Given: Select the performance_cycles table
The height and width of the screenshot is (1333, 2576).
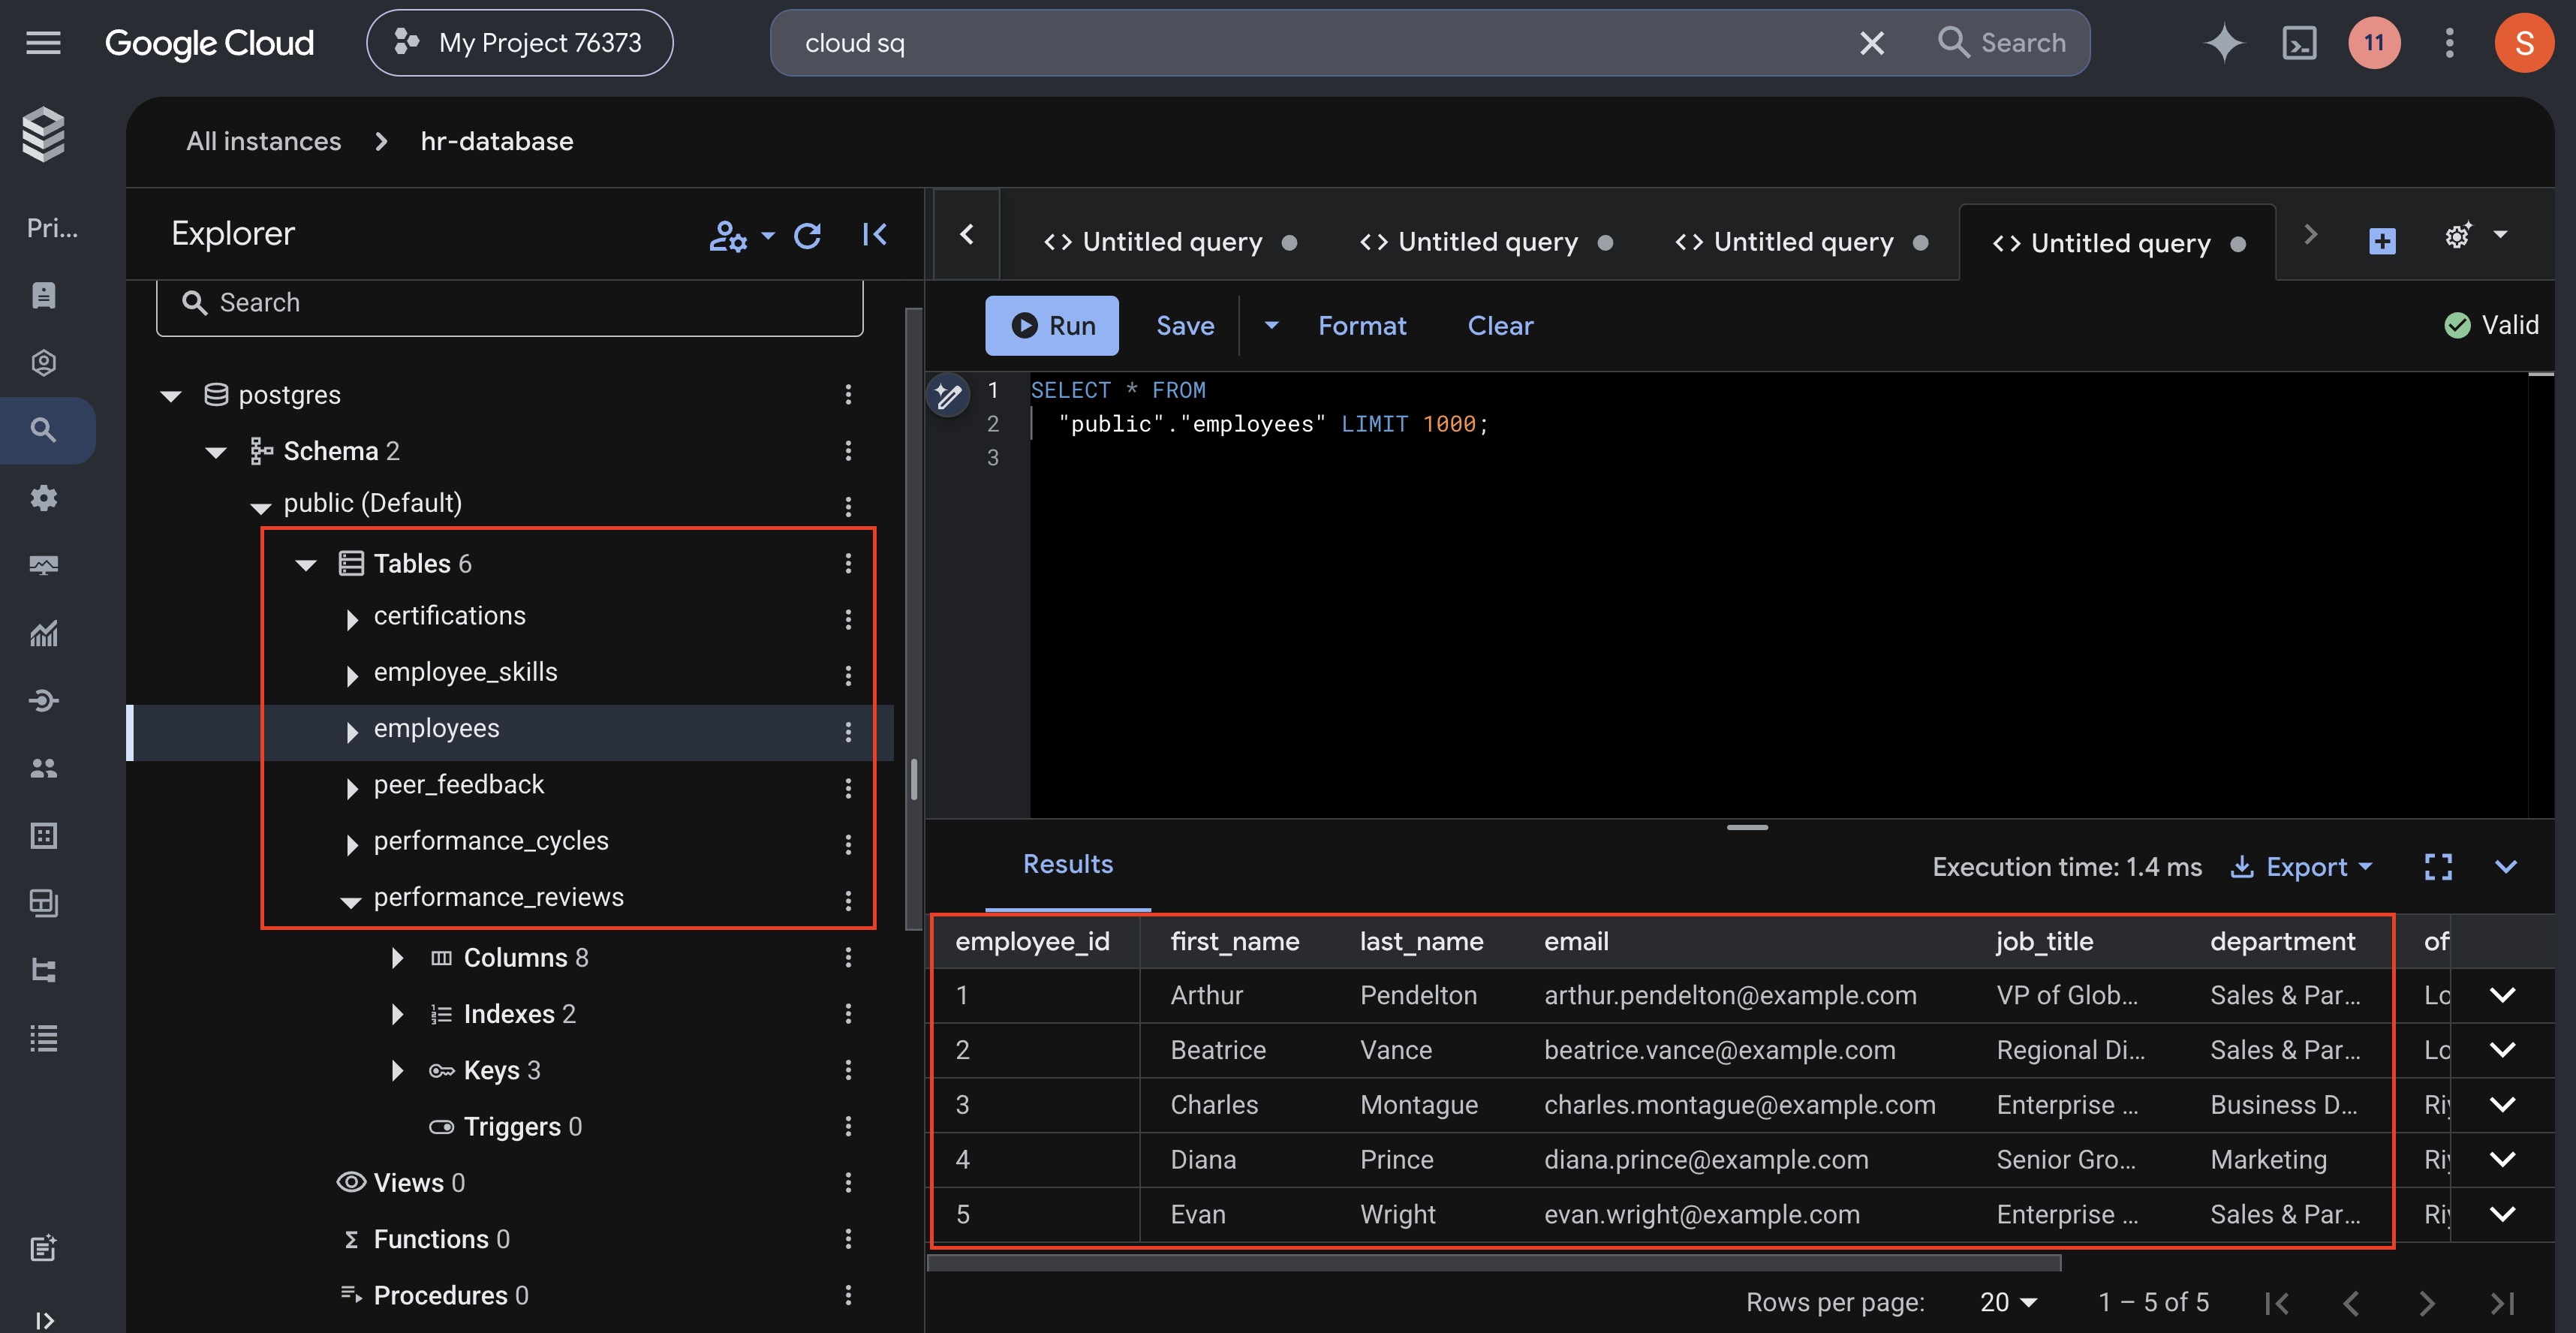Looking at the screenshot, I should [491, 841].
